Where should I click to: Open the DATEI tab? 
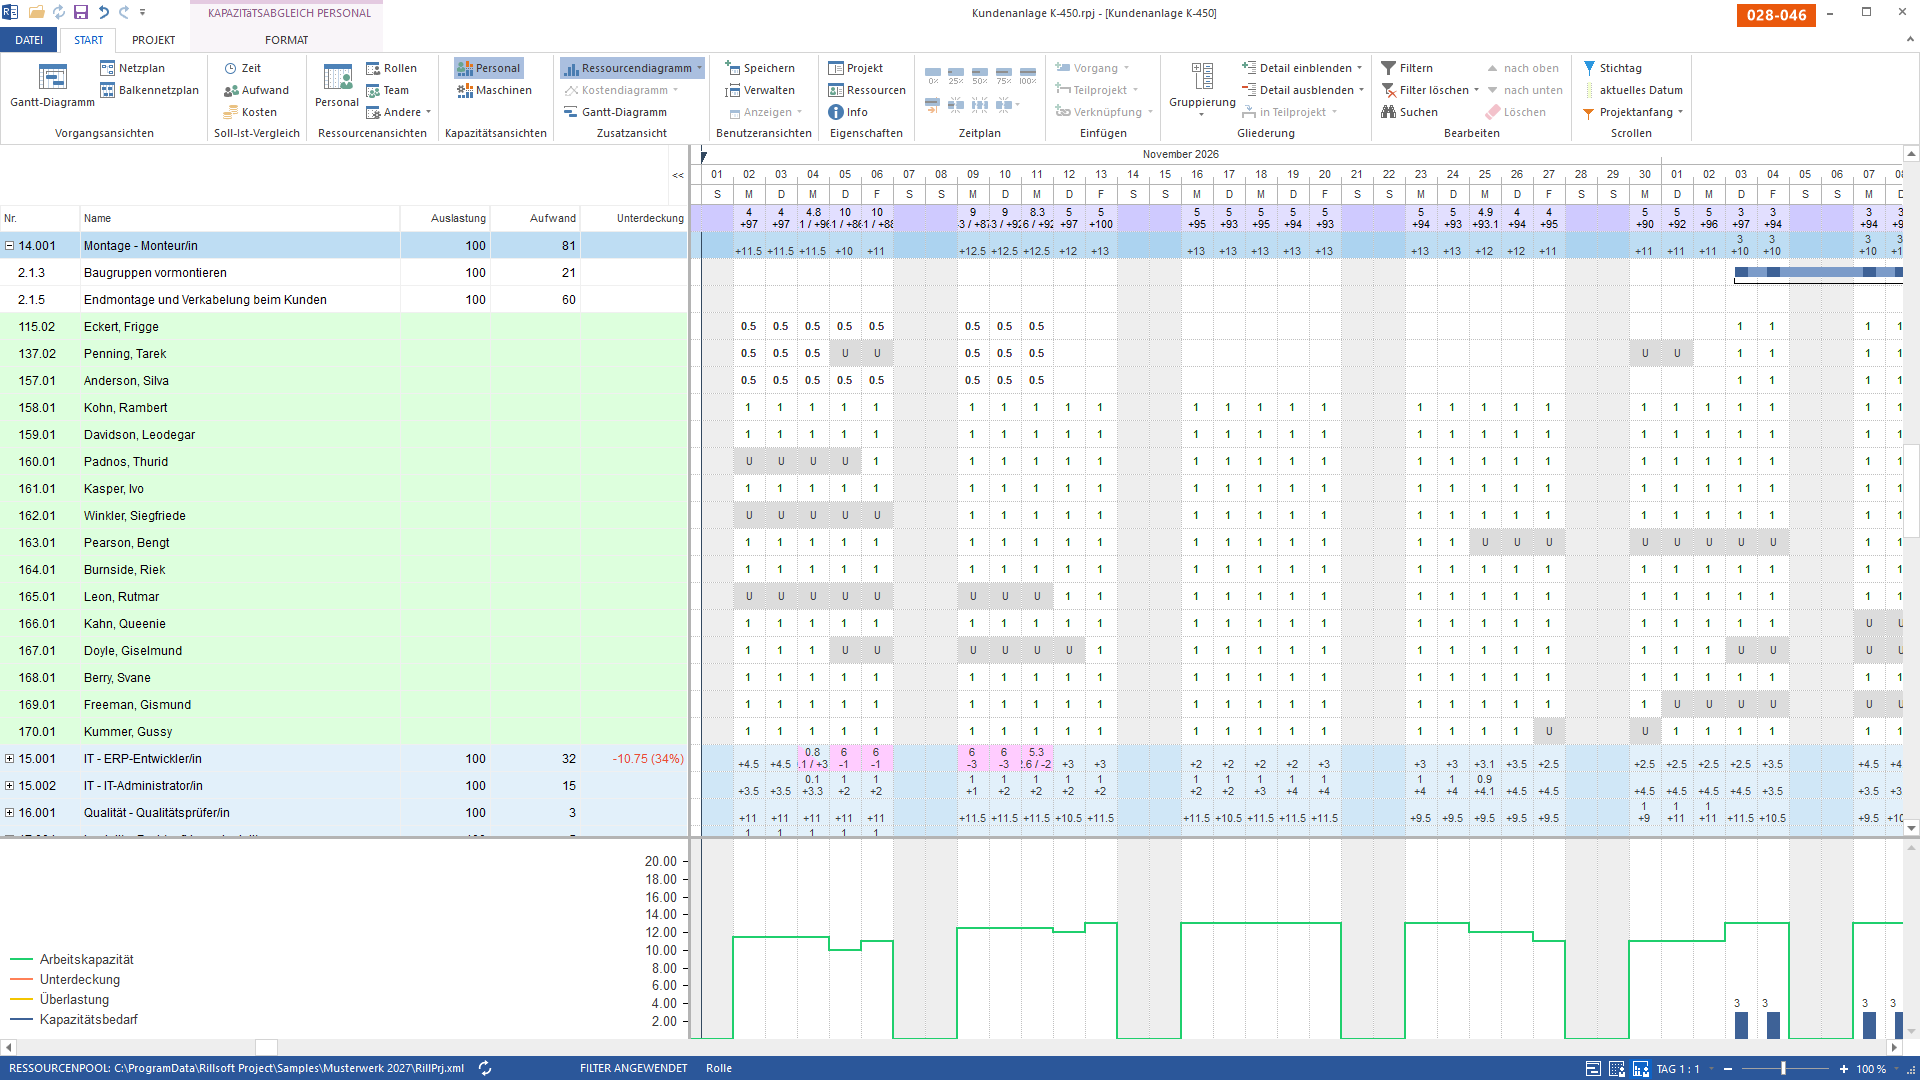click(29, 40)
